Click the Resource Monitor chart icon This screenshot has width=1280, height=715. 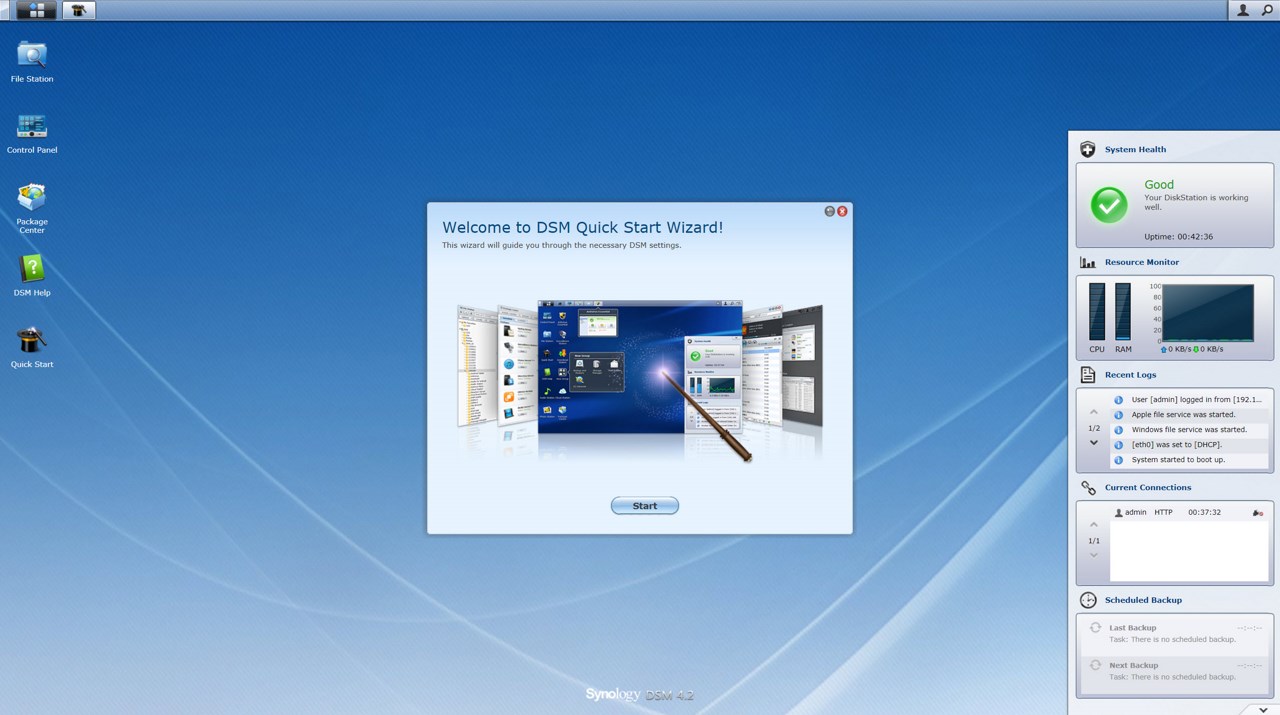pyautogui.click(x=1088, y=262)
